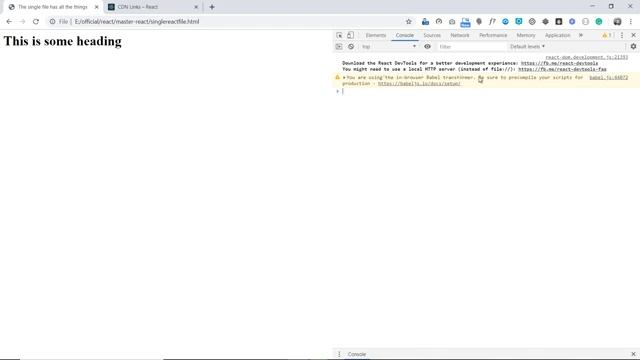640x360 pixels.
Task: Click the speedometer extension icon
Action: tap(439, 22)
